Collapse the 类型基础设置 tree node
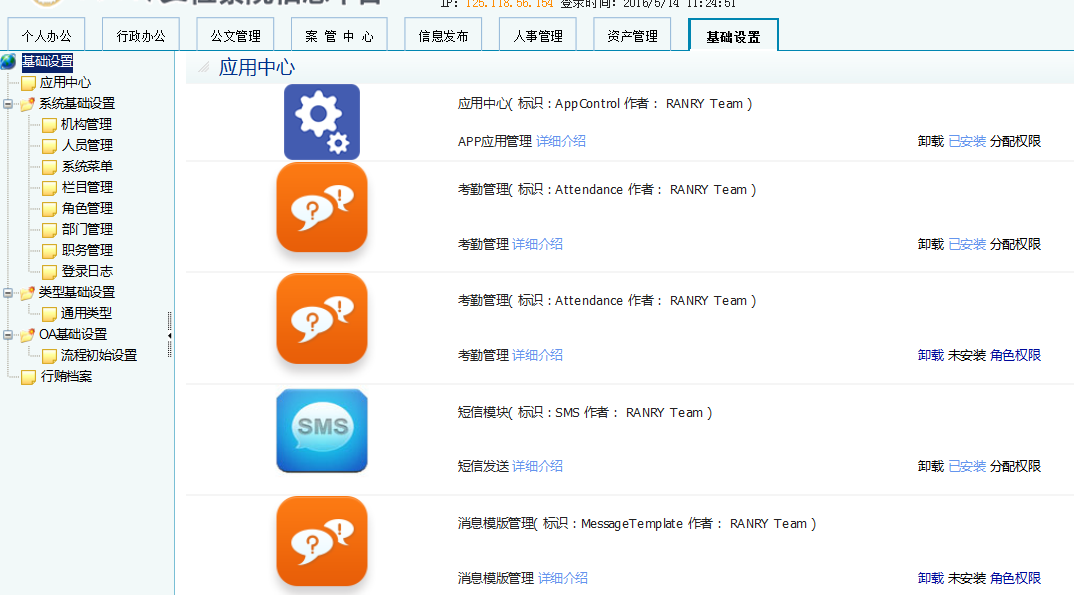Image resolution: width=1074 pixels, height=595 pixels. pos(8,291)
